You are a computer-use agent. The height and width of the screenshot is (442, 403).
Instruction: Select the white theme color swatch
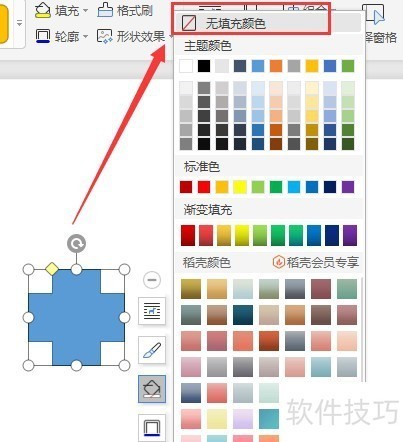(186, 66)
